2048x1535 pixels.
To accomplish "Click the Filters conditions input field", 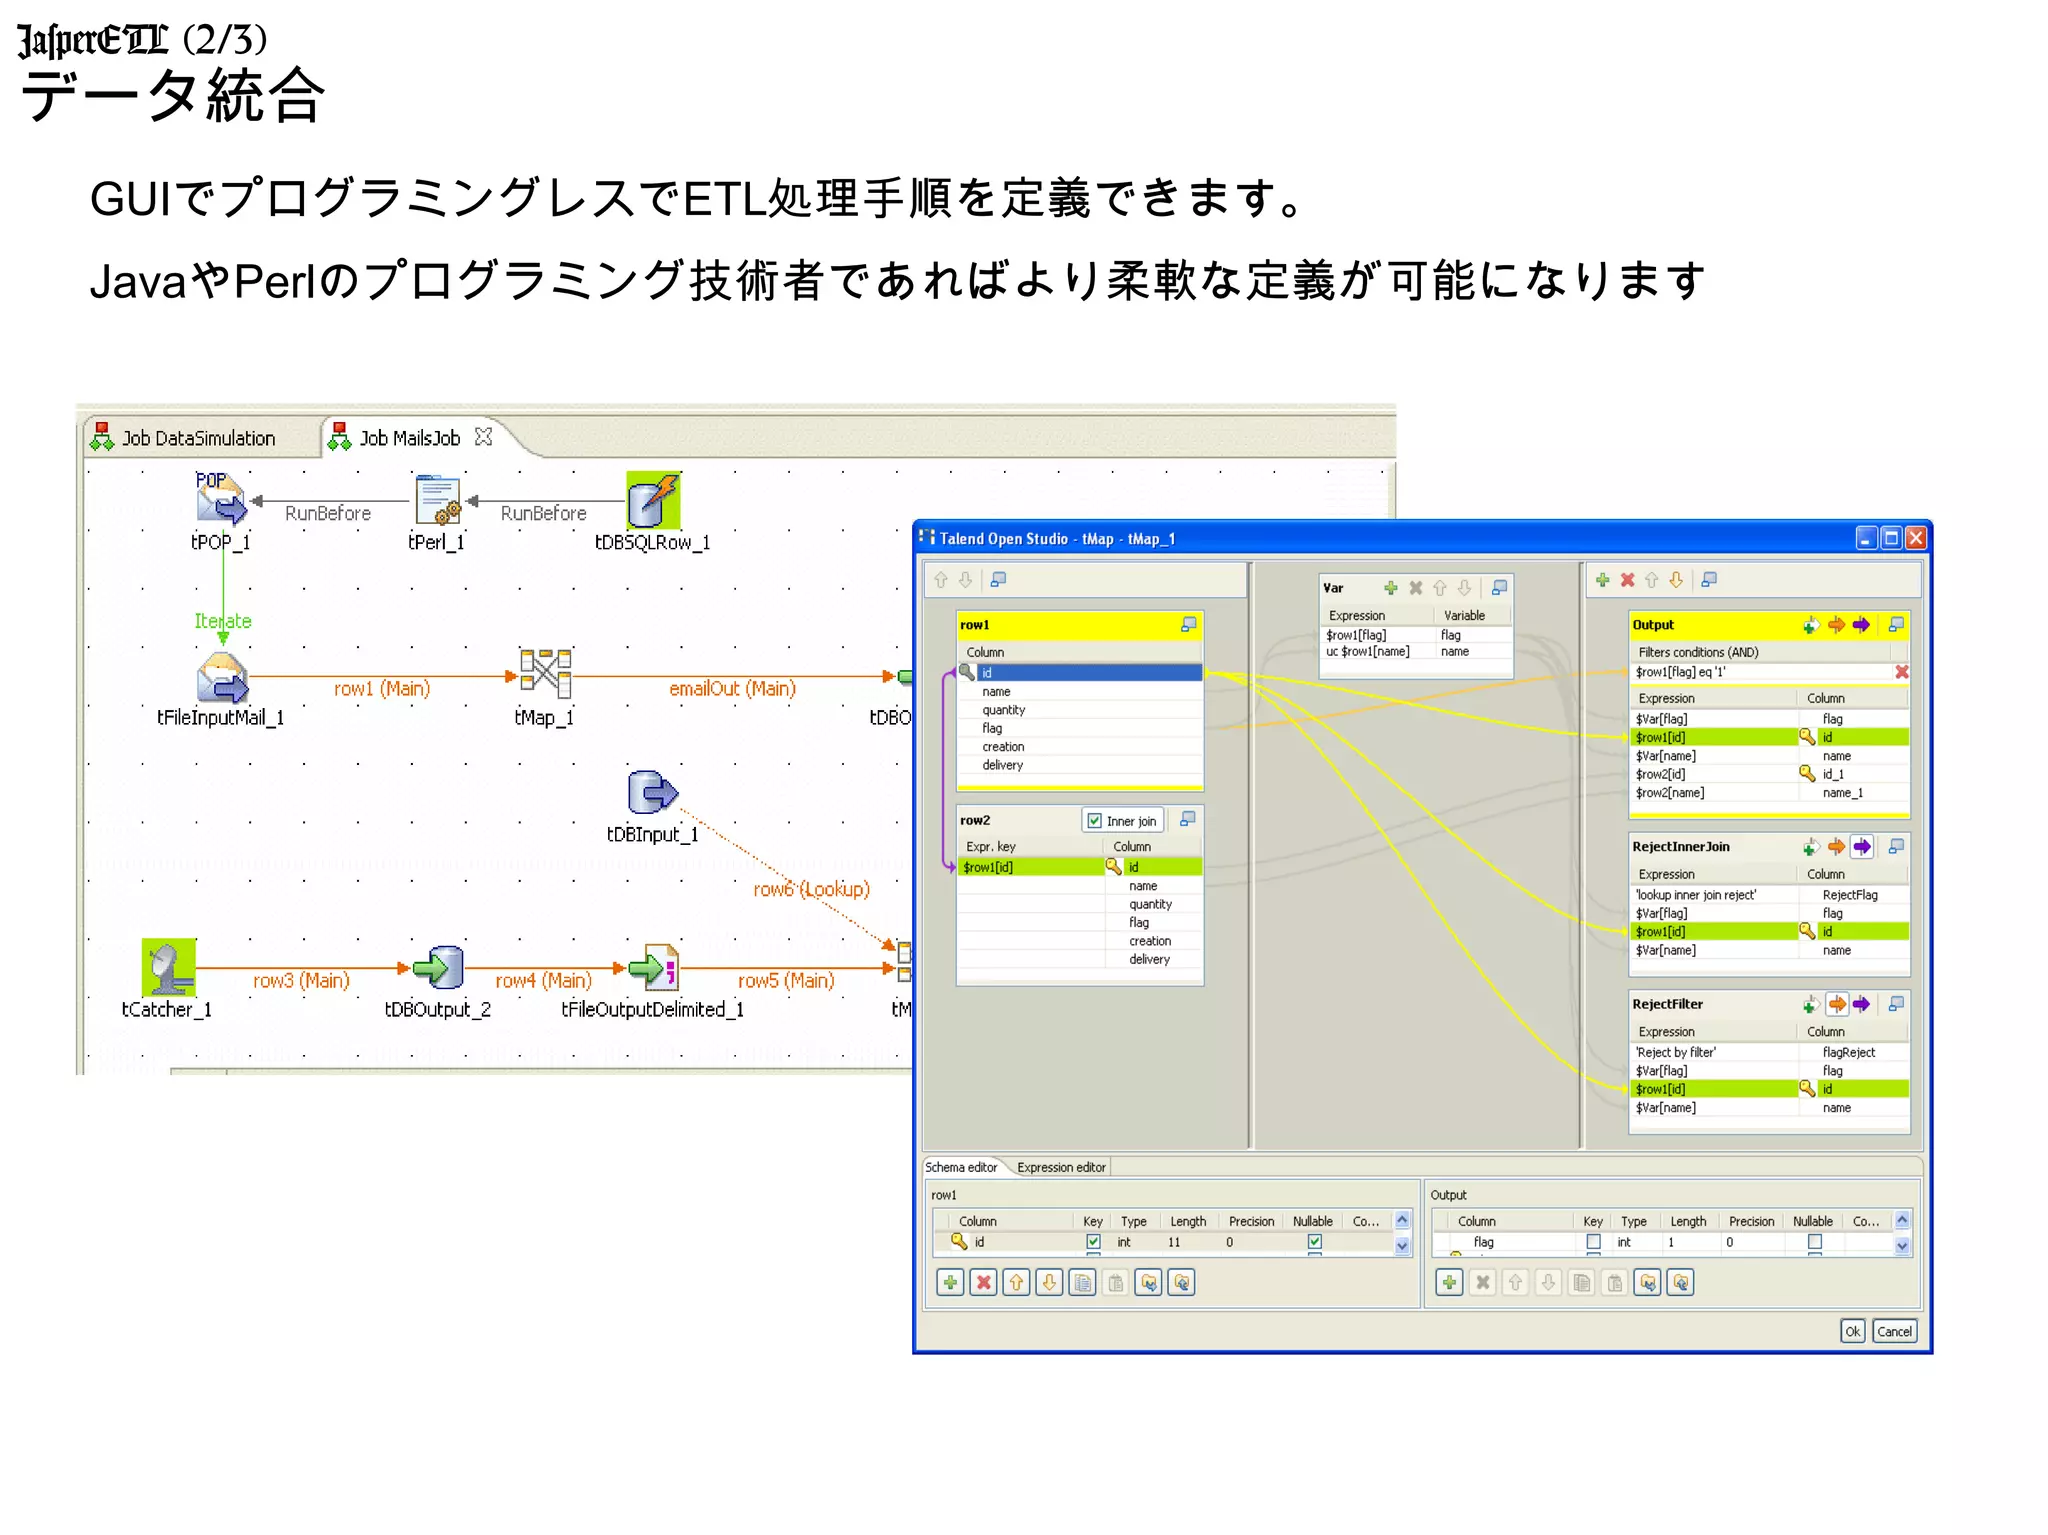I will point(1762,672).
